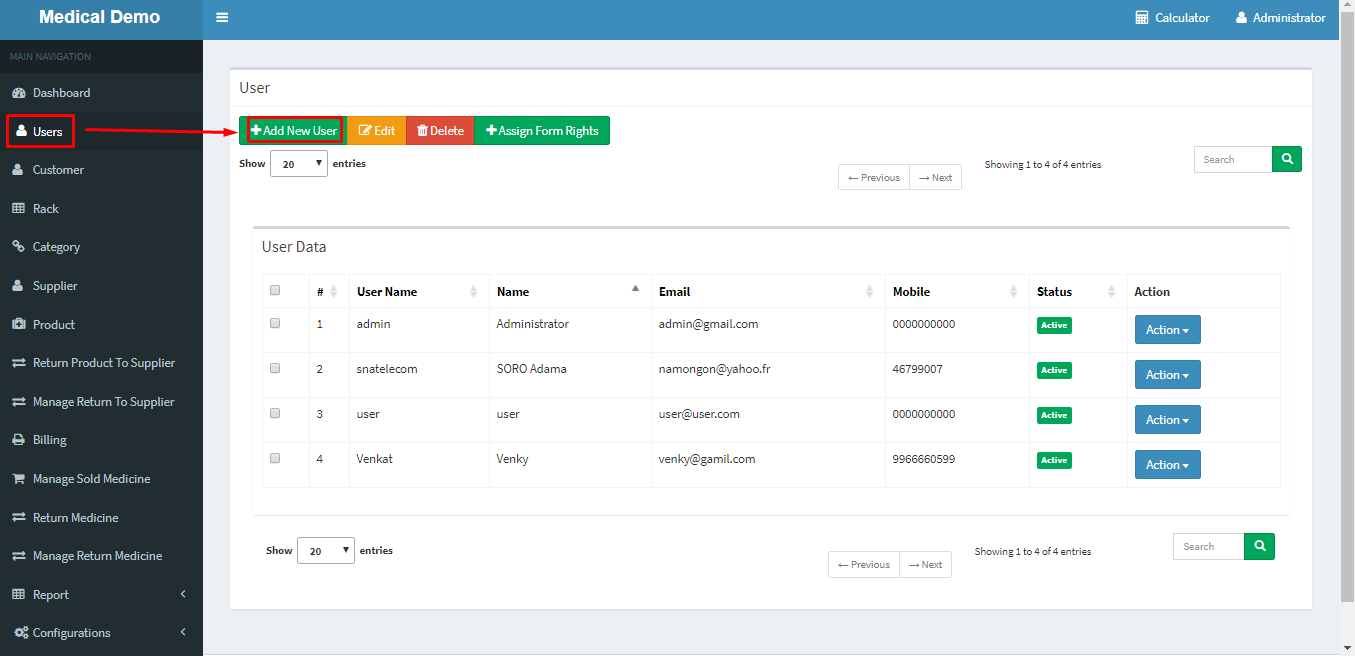
Task: Check the select-all header checkbox
Action: pyautogui.click(x=275, y=291)
